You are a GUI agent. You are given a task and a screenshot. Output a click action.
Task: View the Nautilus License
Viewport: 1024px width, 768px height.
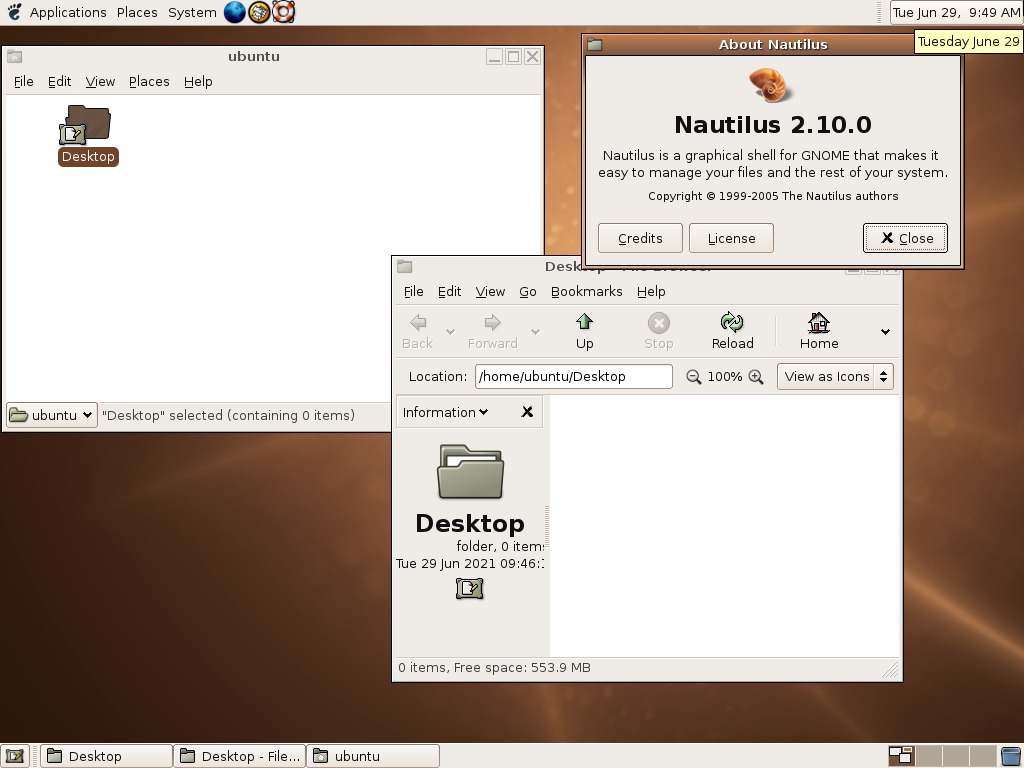(731, 238)
